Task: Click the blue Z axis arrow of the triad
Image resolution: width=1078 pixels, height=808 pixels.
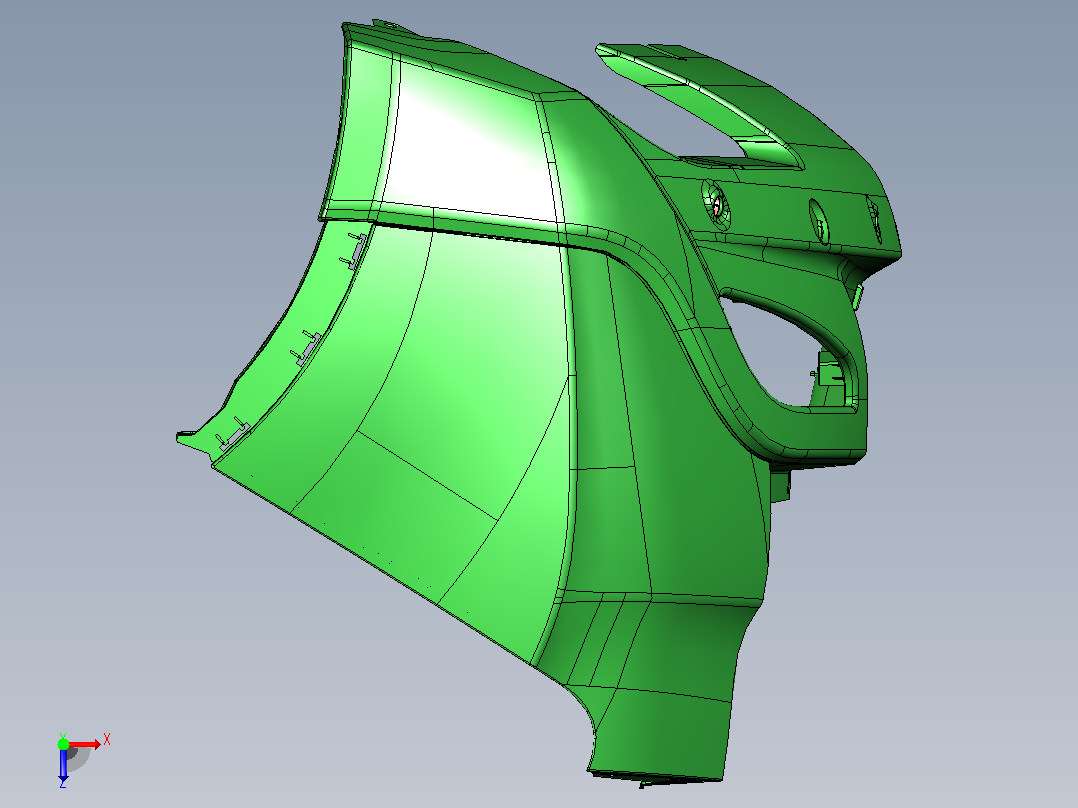Action: point(63,764)
